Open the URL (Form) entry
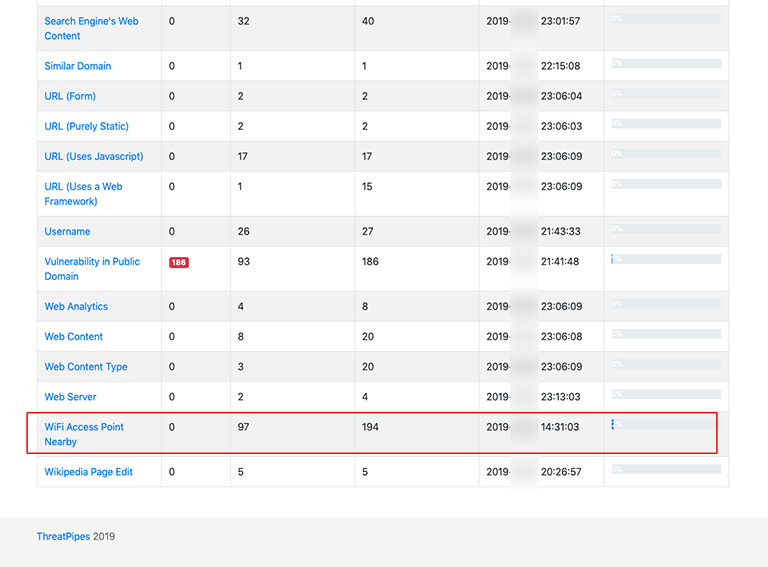Viewport: 768px width, 567px height. pos(72,96)
